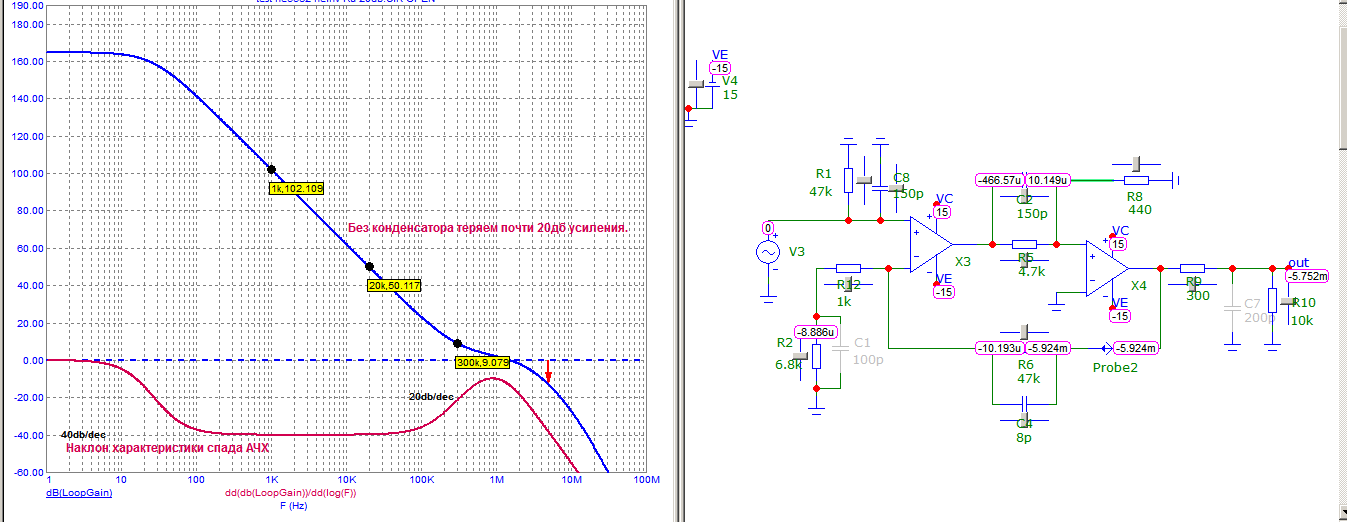Click the 1k,102.109 data point tag

296,188
